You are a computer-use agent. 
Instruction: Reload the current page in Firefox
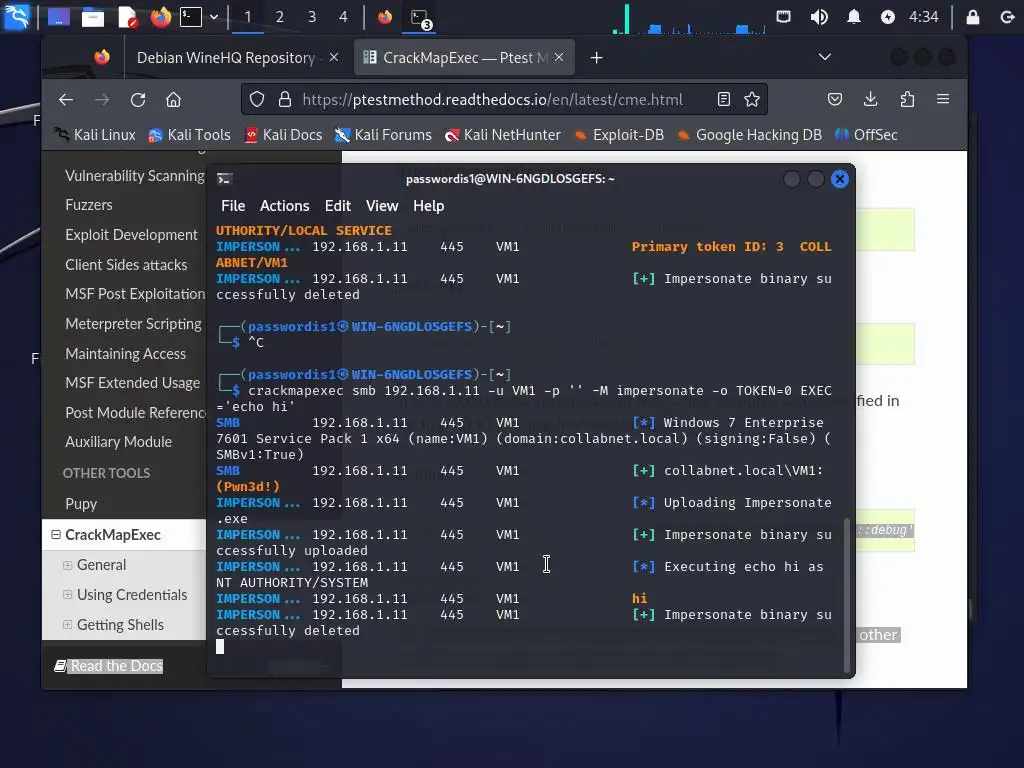(x=138, y=99)
